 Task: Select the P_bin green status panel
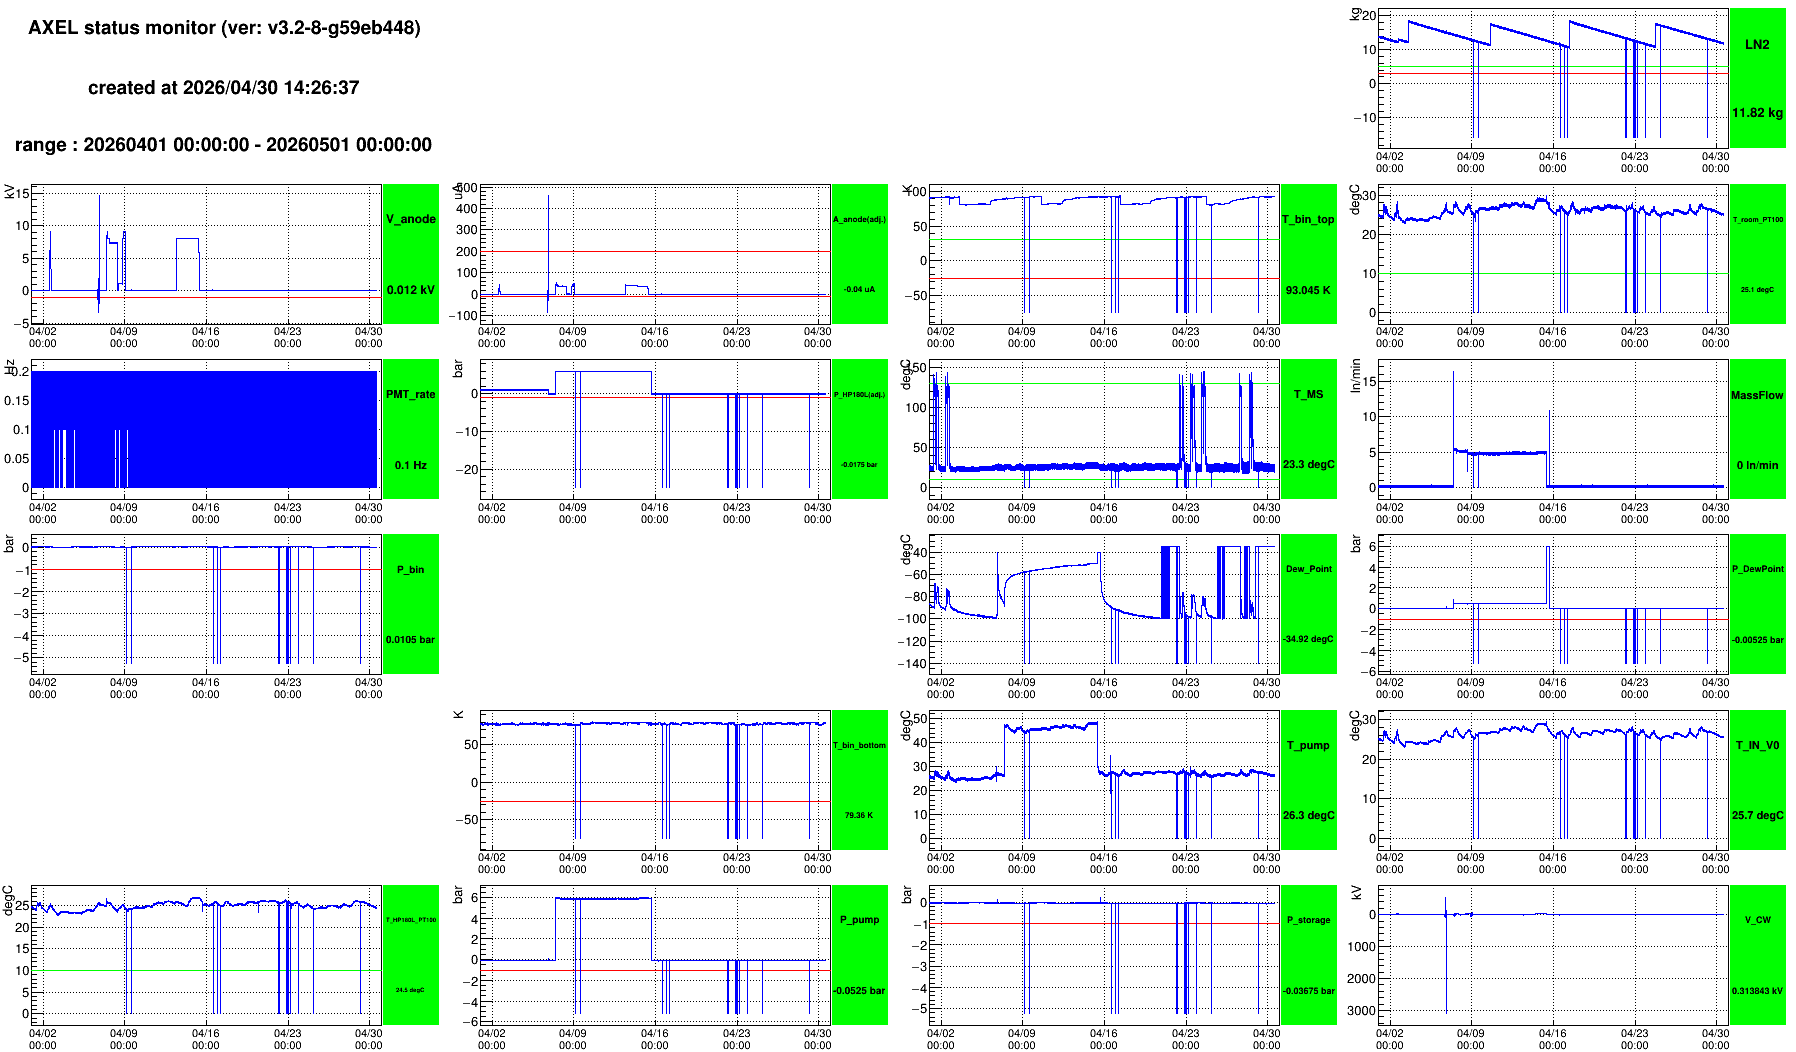pos(410,604)
